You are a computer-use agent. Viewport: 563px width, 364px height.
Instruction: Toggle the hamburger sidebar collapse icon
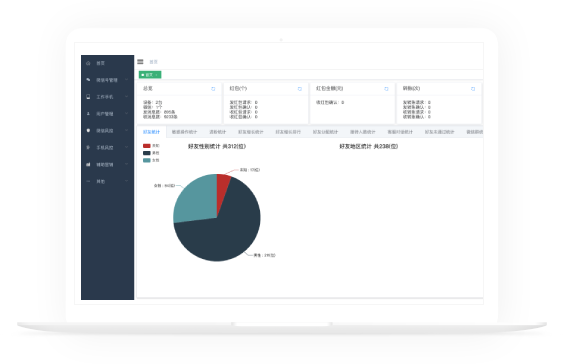[140, 62]
